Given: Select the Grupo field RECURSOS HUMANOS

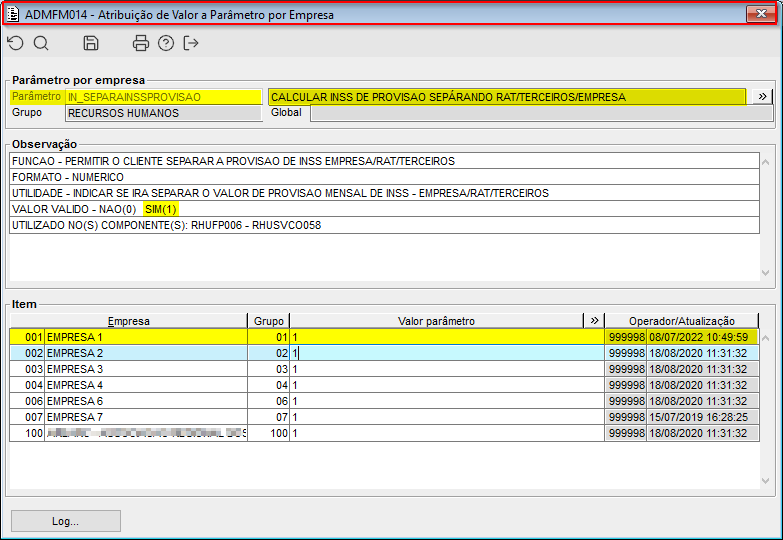Looking at the screenshot, I should (x=164, y=113).
